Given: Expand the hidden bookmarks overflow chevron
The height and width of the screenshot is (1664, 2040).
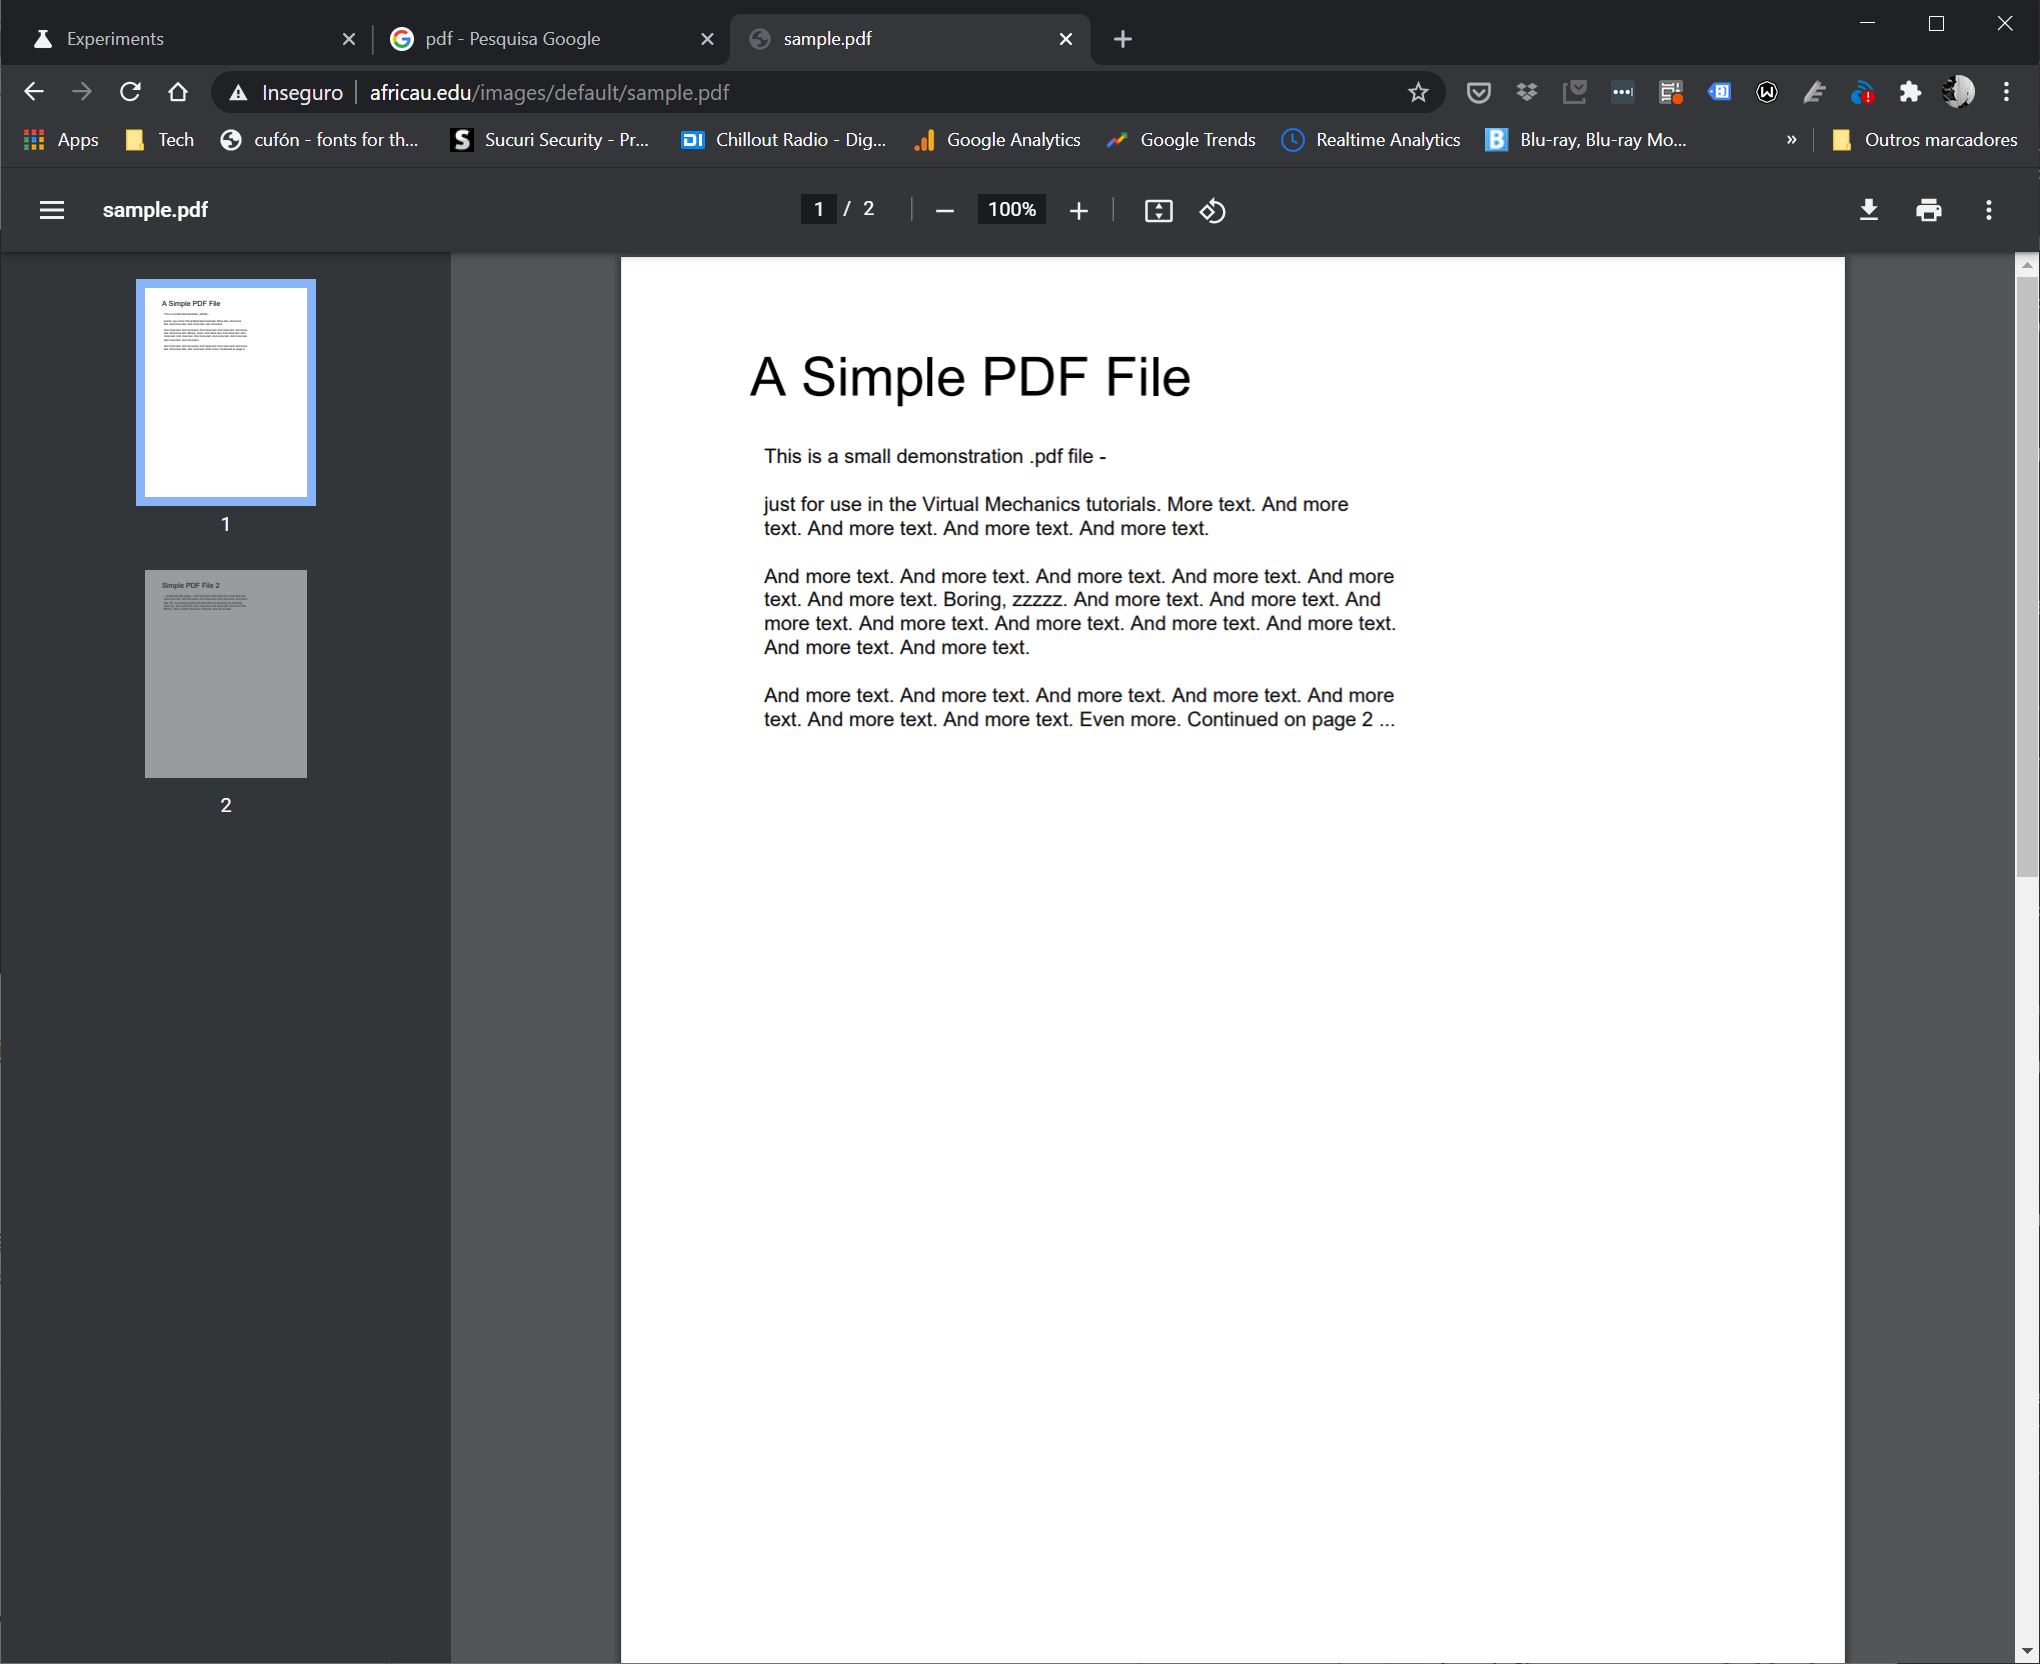Looking at the screenshot, I should tap(1791, 140).
